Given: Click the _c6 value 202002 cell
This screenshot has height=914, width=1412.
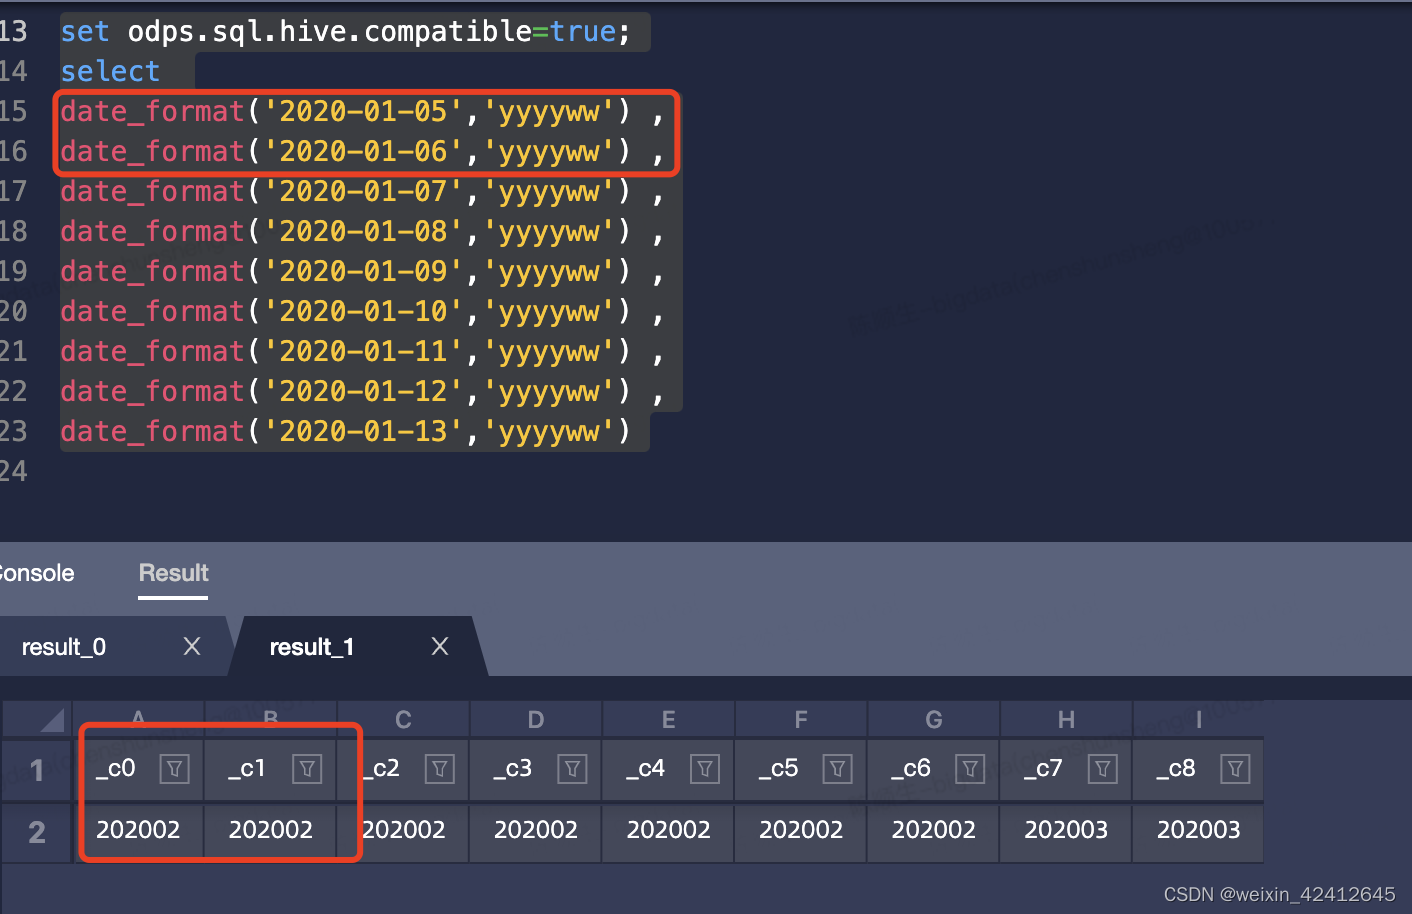Looking at the screenshot, I should [934, 830].
